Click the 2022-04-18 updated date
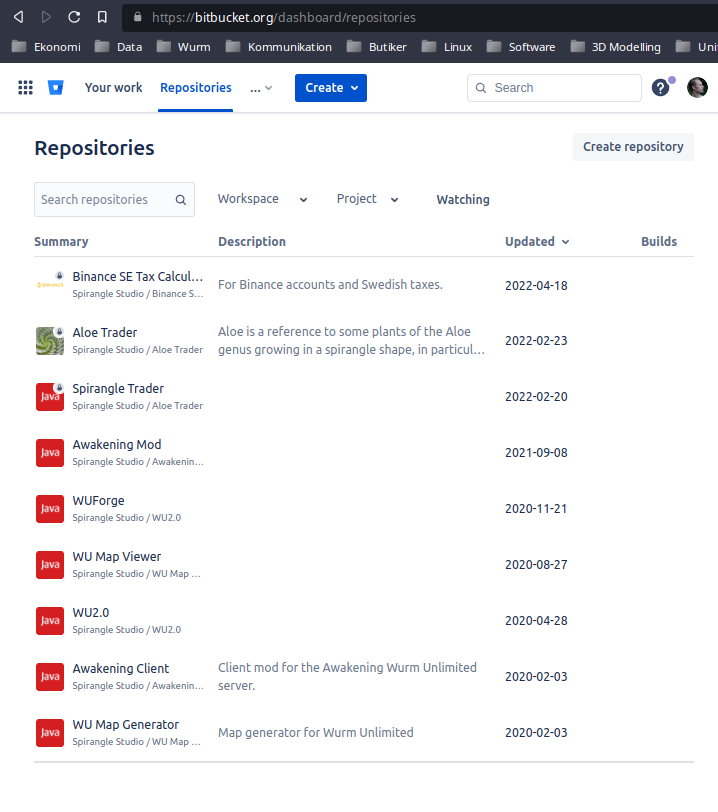Image resolution: width=718 pixels, height=812 pixels. click(536, 286)
